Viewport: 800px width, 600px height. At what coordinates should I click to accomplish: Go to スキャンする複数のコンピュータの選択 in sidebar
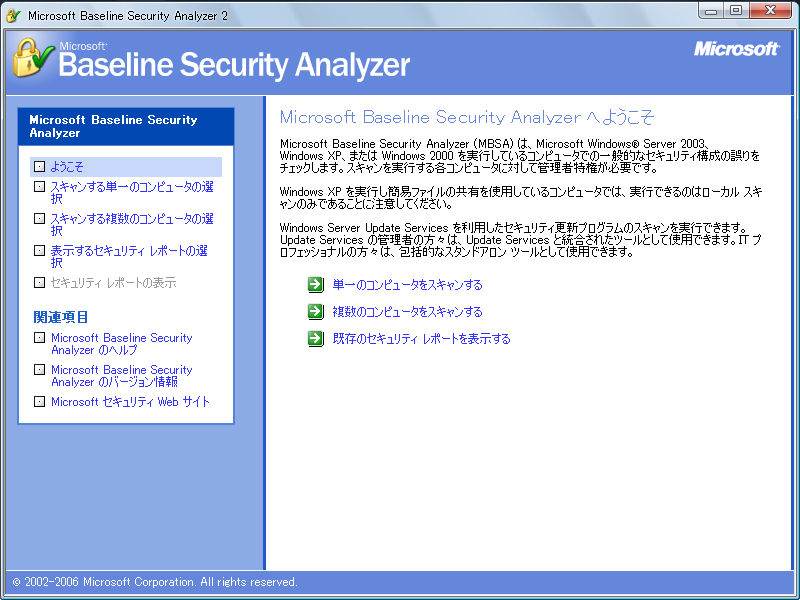coord(132,224)
